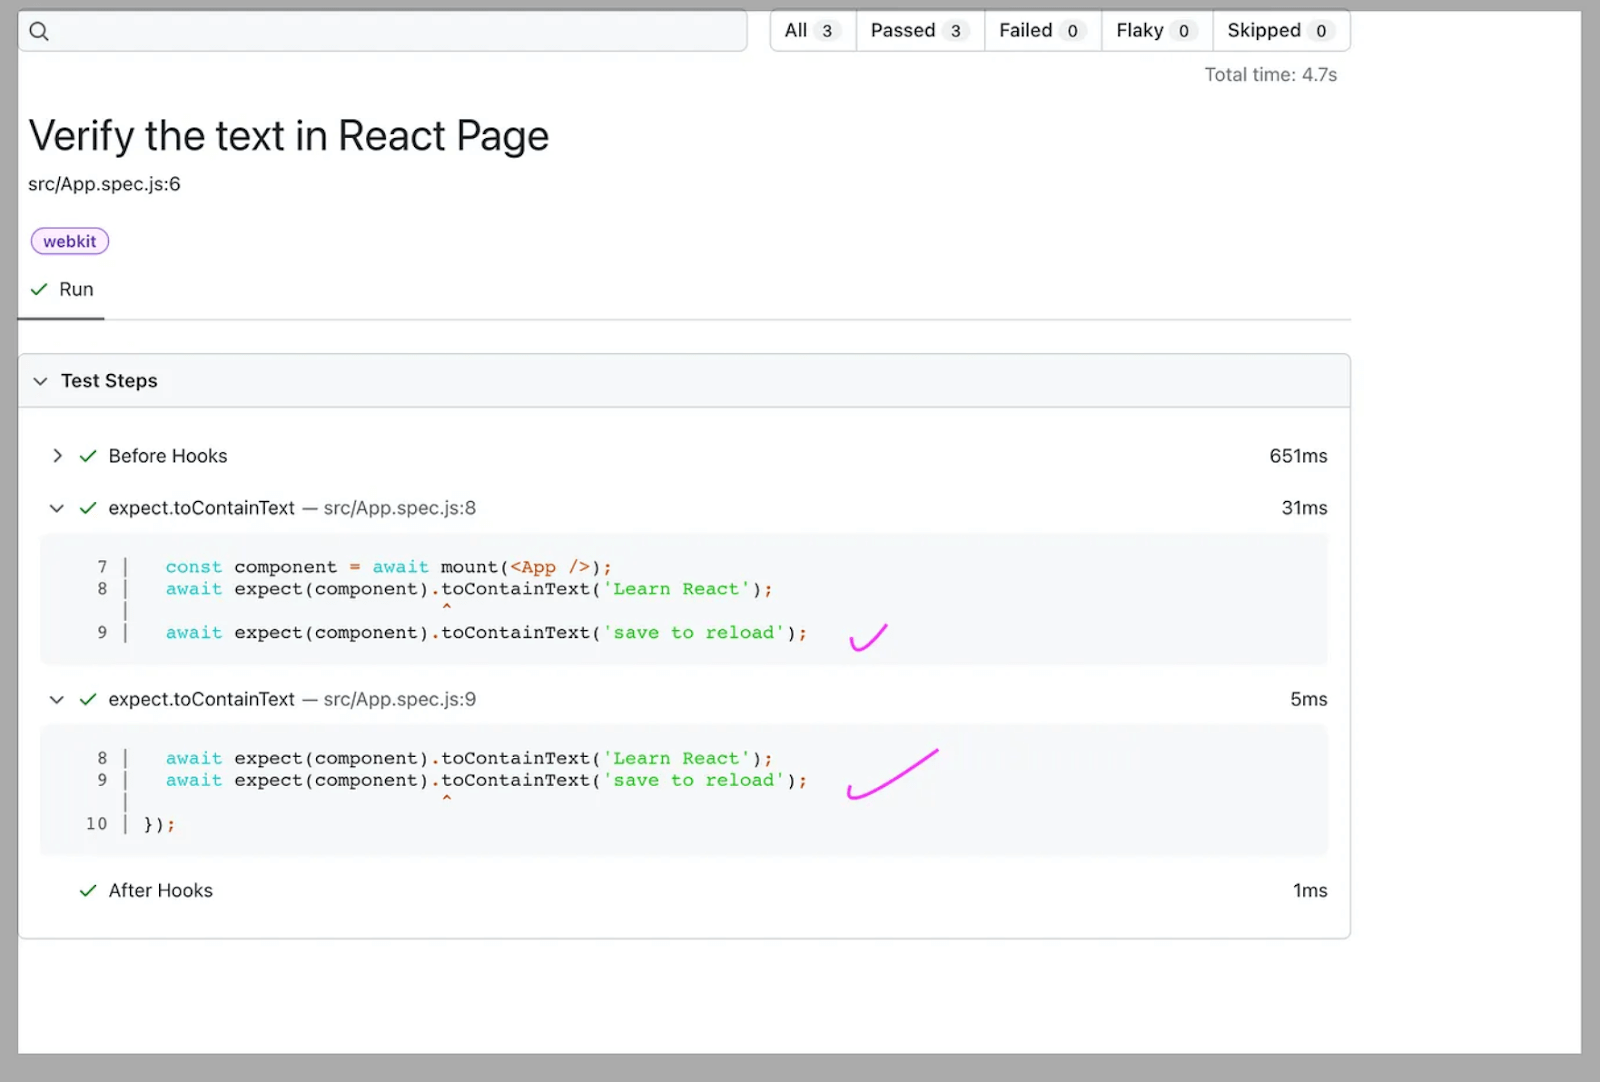Select the Flaky filter
The height and width of the screenshot is (1082, 1600).
[1154, 30]
